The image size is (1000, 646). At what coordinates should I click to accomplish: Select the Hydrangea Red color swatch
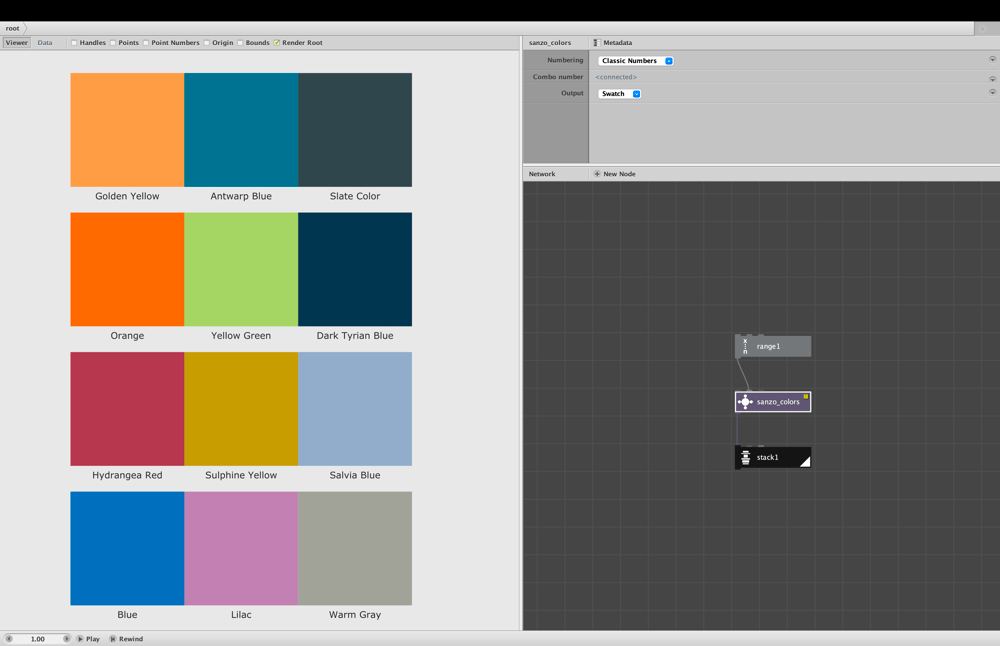pos(128,409)
